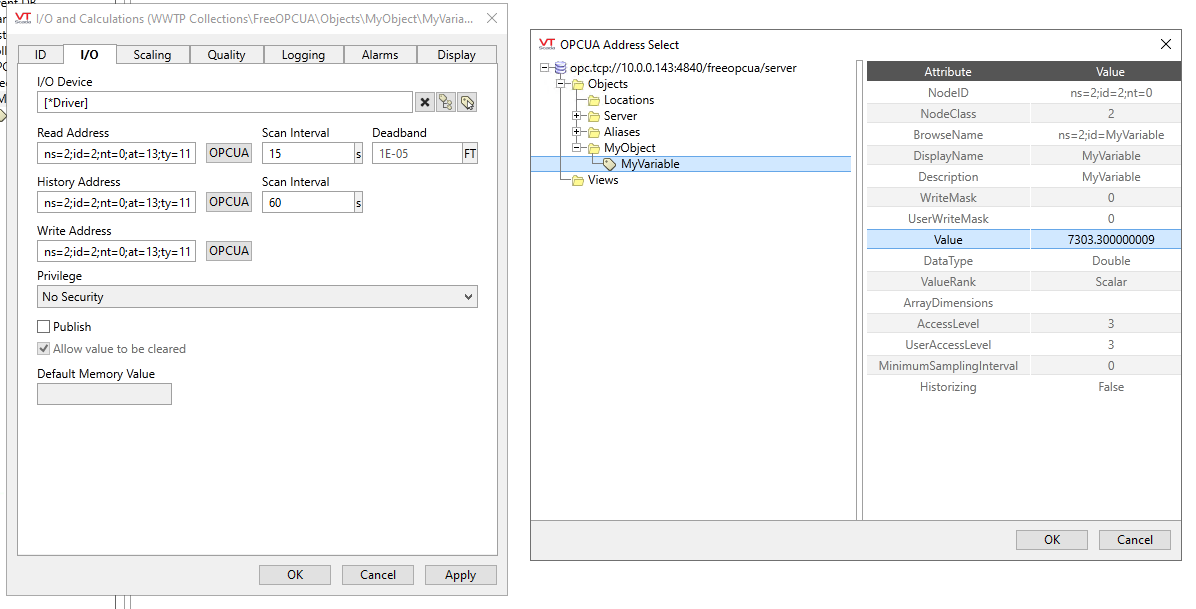Expand the Aliases folder node
Viewport: 1196px width, 609px height.
click(x=577, y=132)
